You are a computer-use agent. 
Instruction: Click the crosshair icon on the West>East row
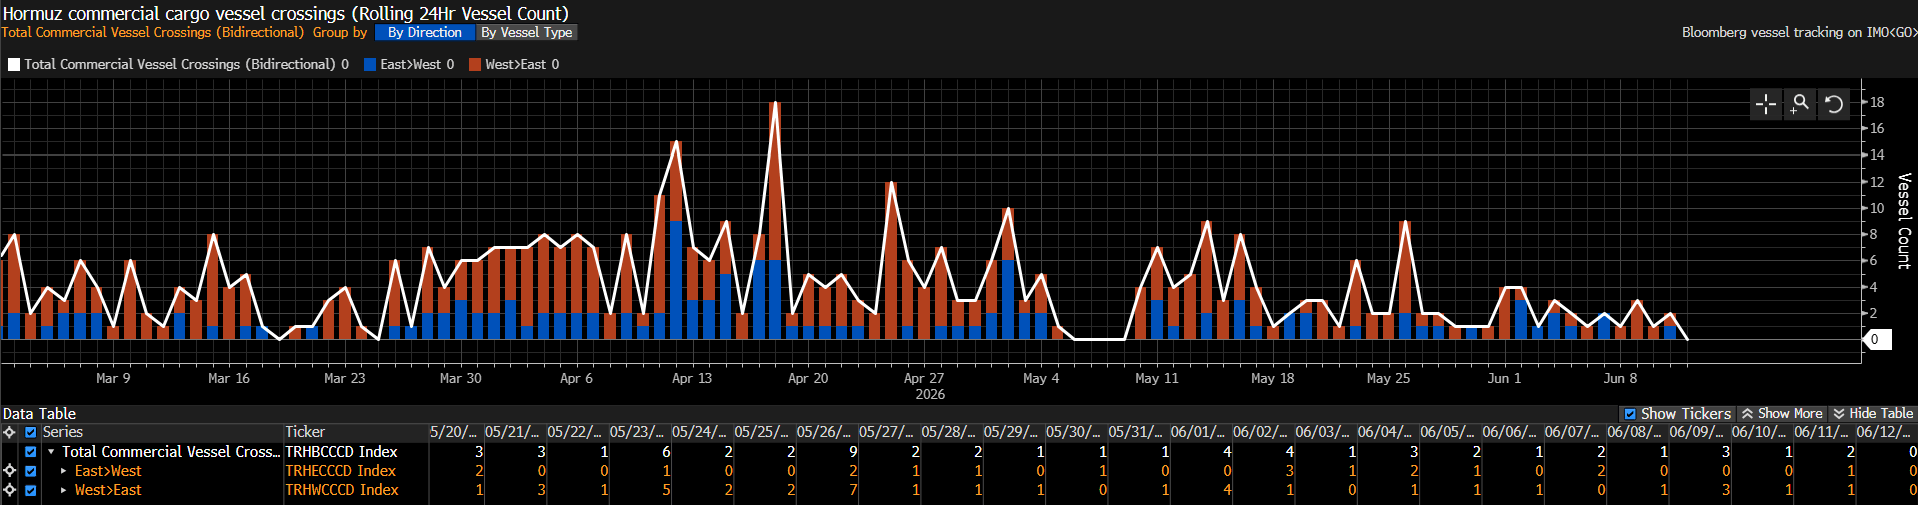pyautogui.click(x=10, y=490)
